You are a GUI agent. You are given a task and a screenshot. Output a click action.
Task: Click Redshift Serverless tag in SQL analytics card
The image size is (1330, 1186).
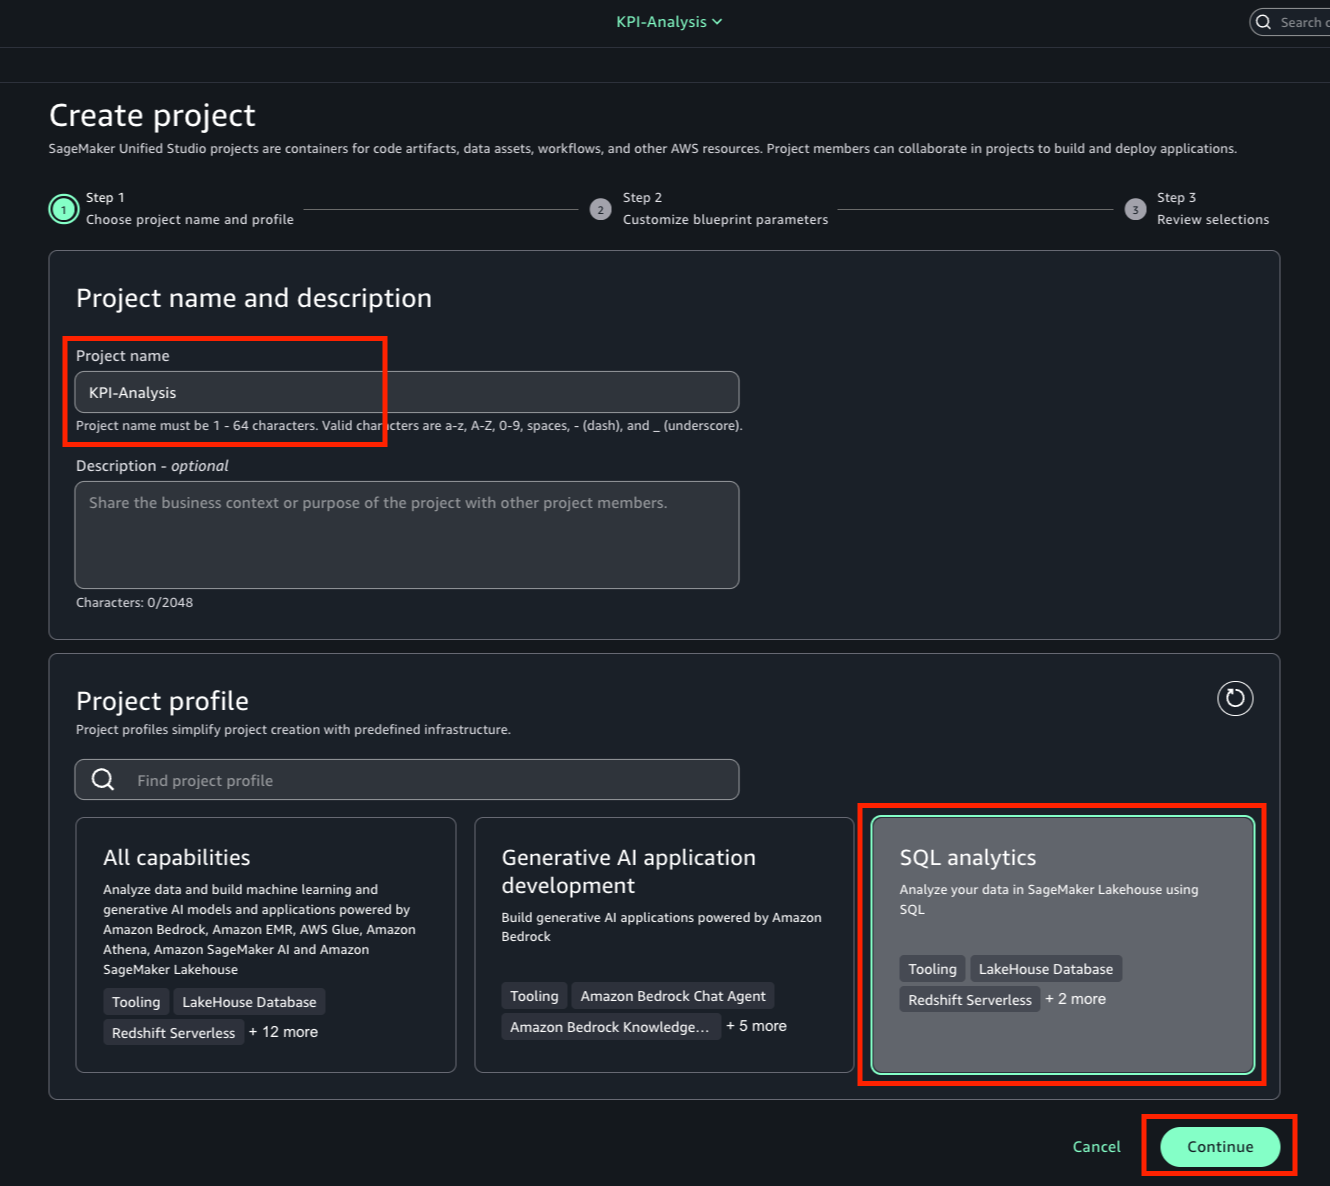(x=970, y=1000)
